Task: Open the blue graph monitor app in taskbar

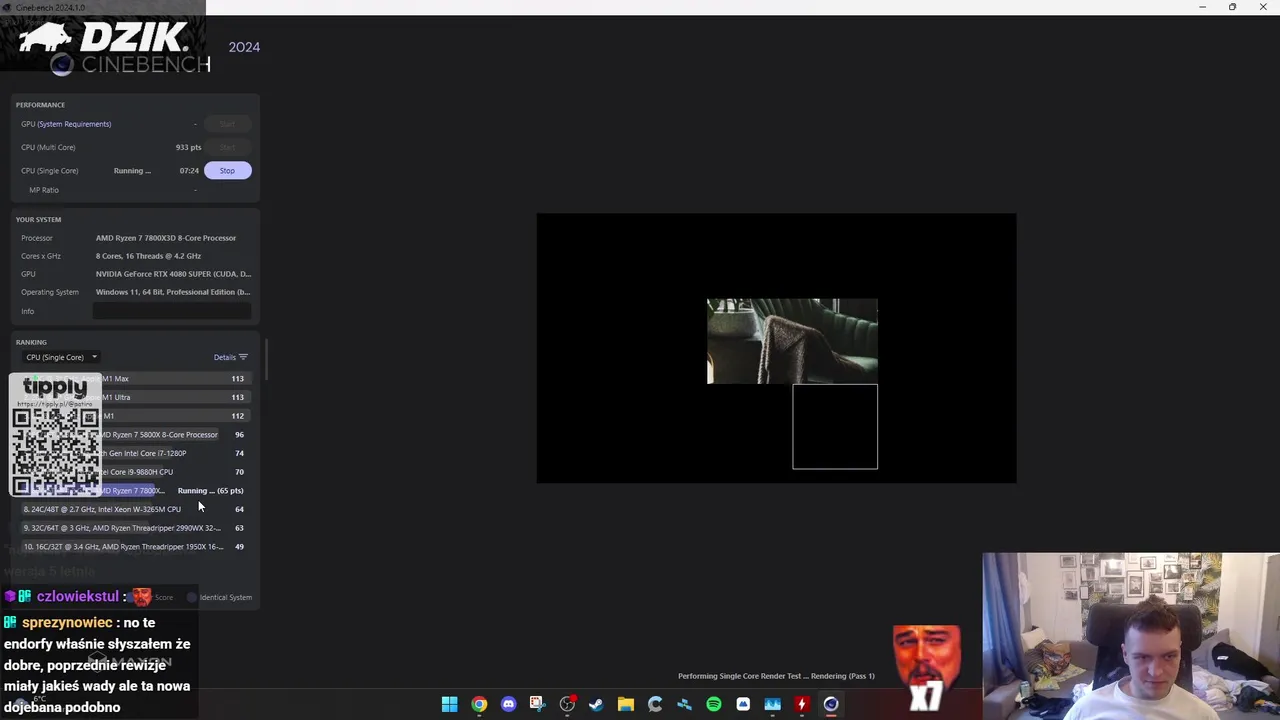Action: pyautogui.click(x=772, y=704)
